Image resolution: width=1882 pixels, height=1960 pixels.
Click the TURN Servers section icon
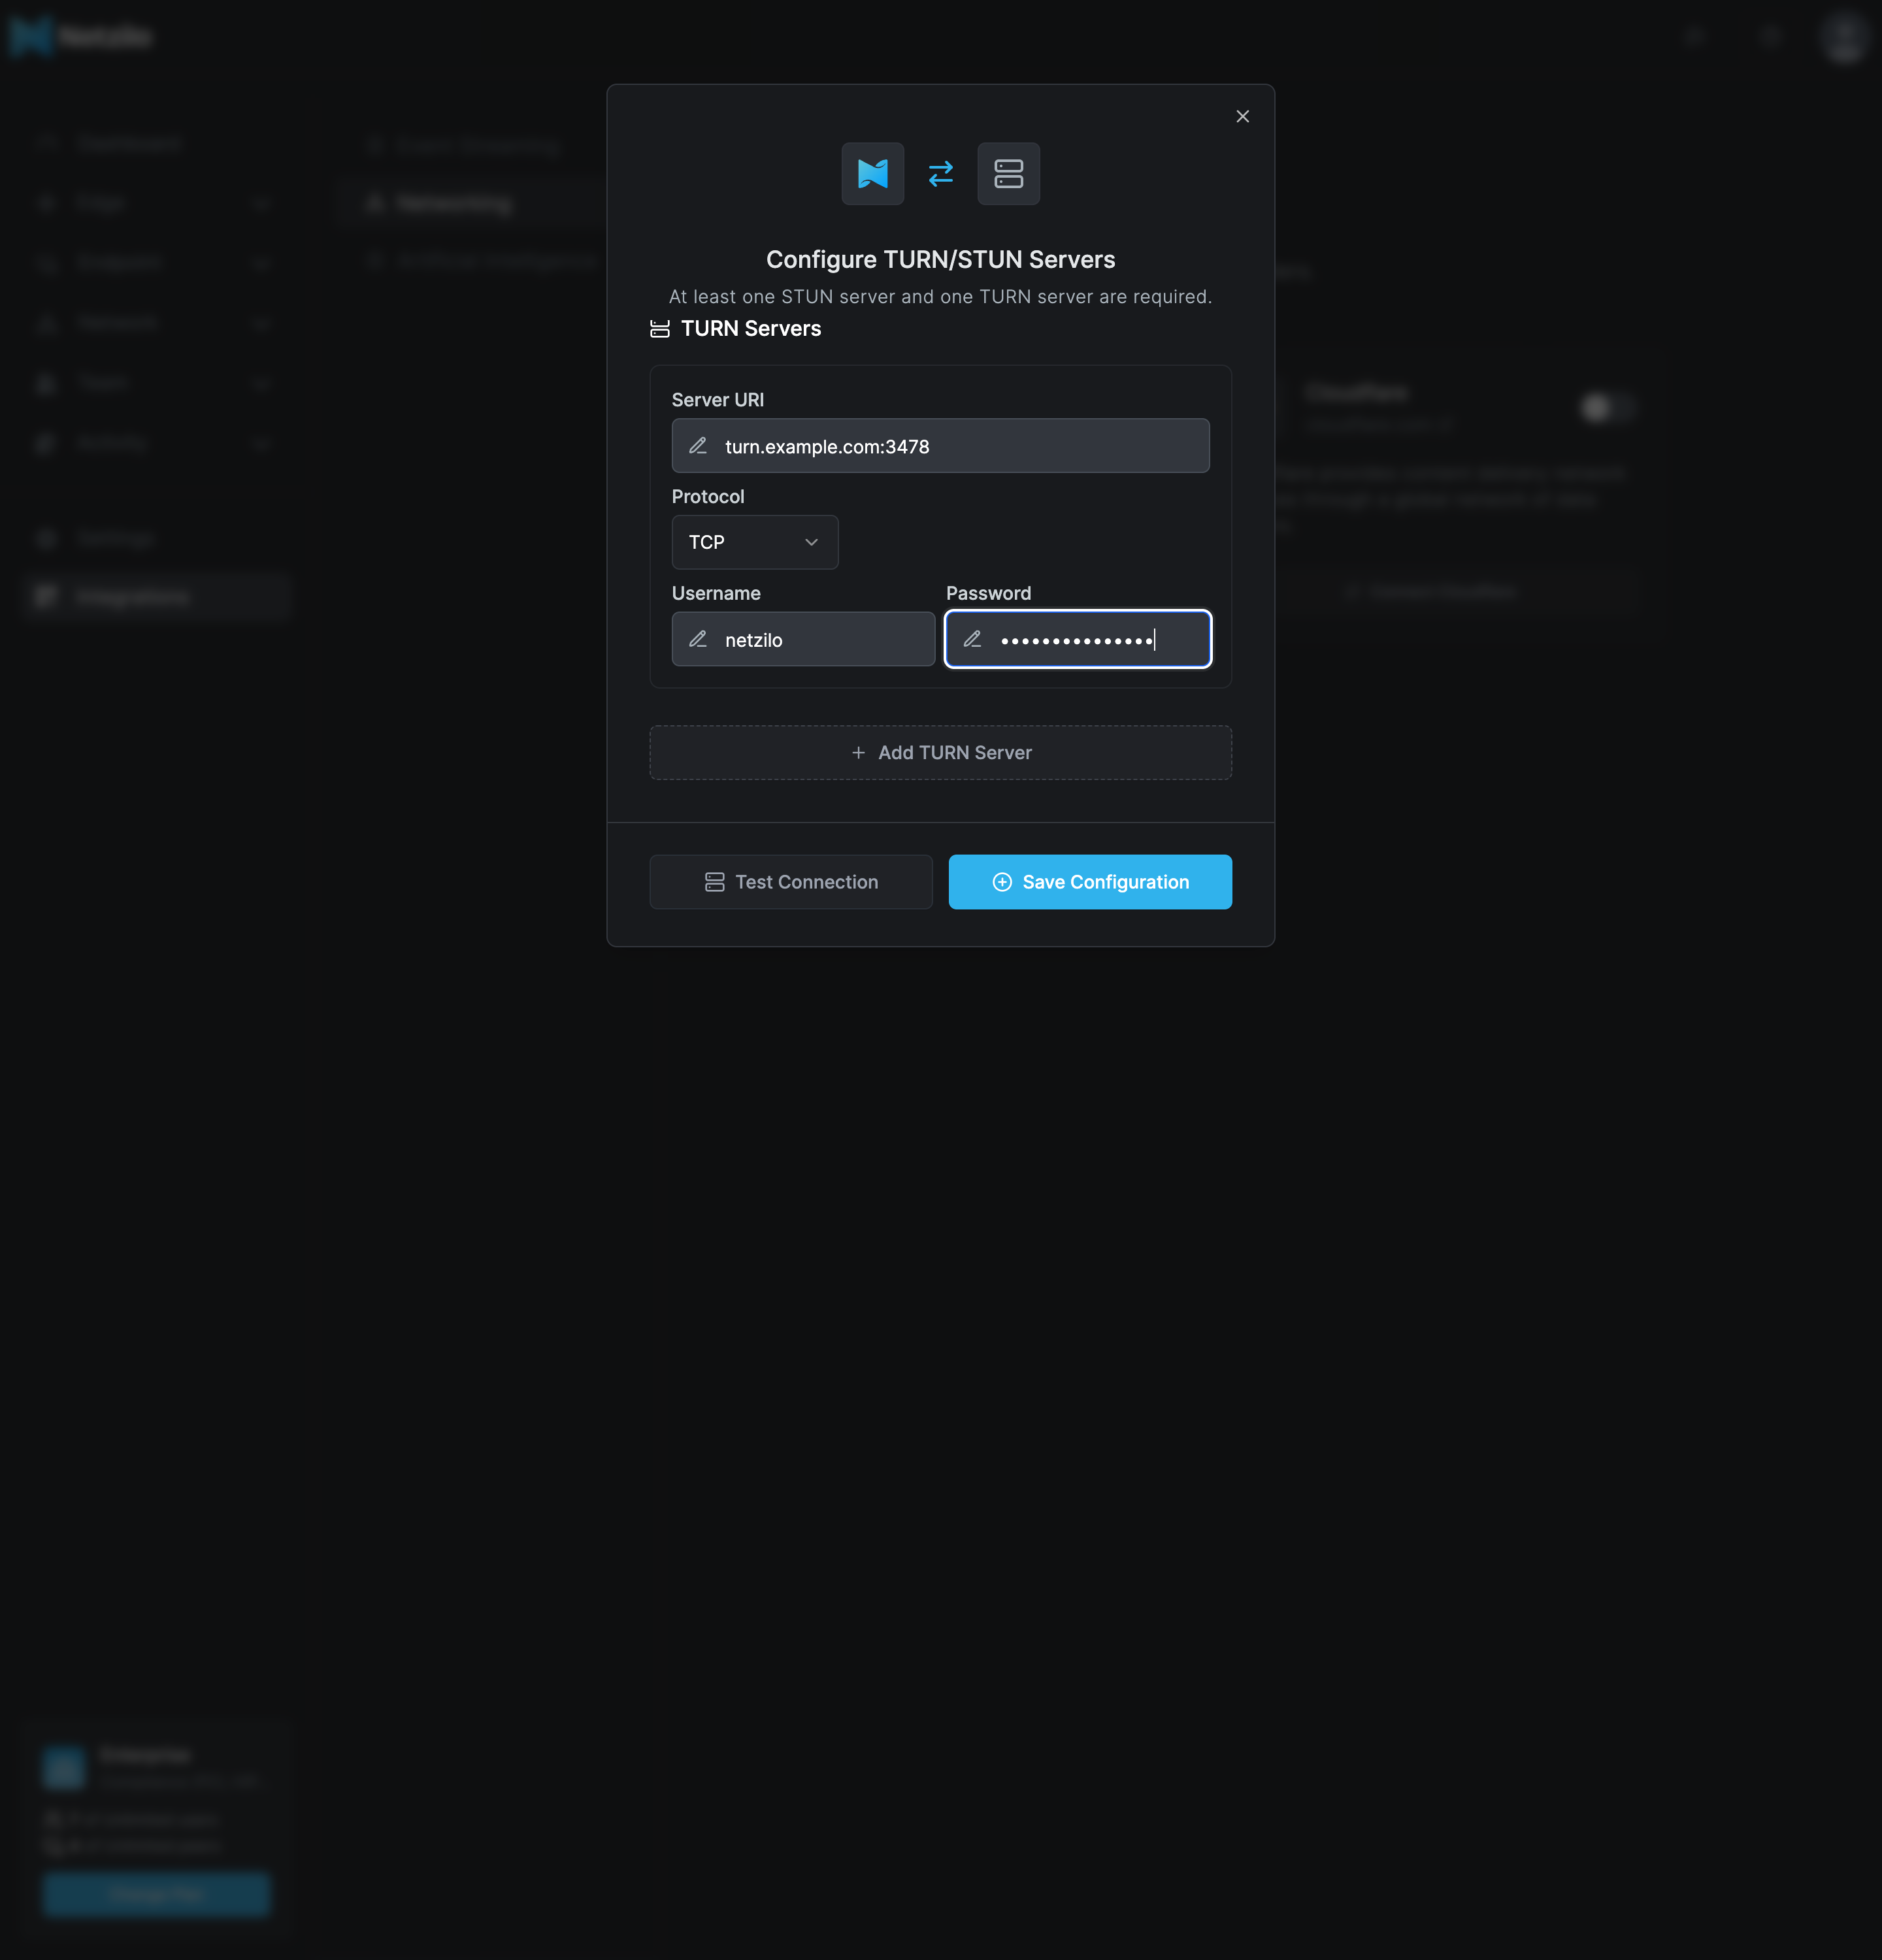(x=660, y=329)
